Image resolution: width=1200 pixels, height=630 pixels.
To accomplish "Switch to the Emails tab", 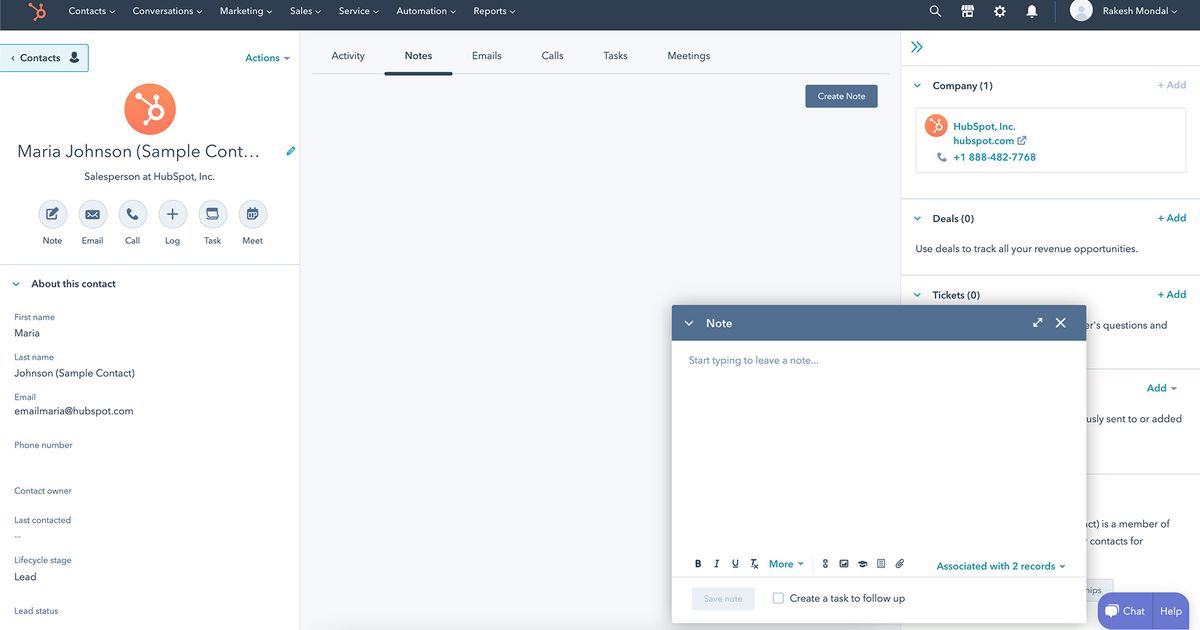I will point(487,56).
